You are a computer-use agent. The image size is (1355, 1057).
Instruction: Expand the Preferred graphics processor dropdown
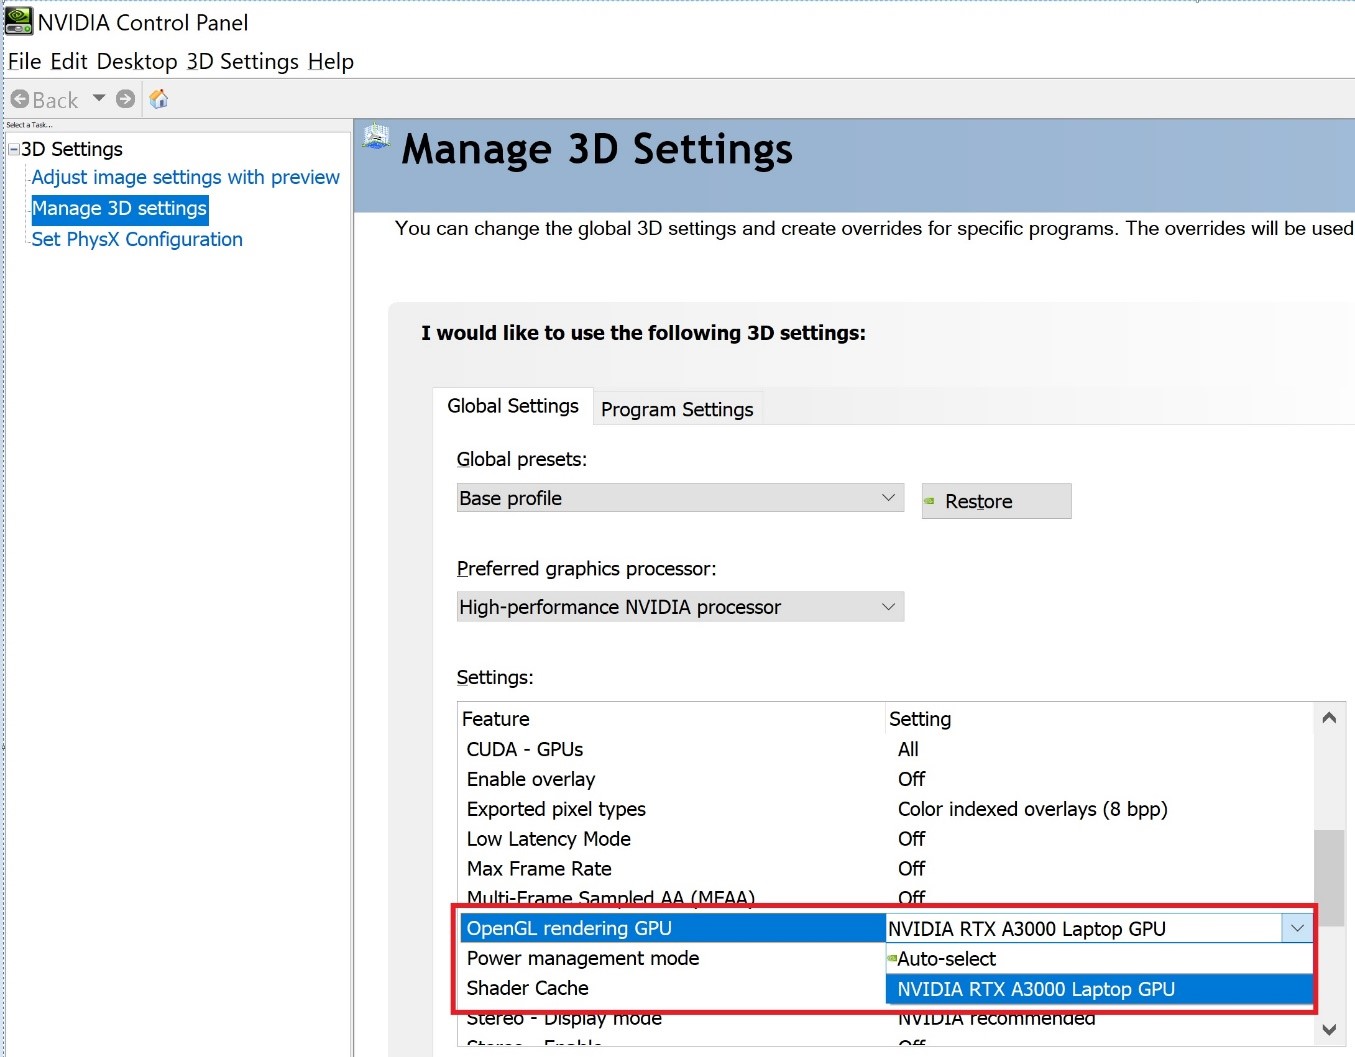coord(680,607)
